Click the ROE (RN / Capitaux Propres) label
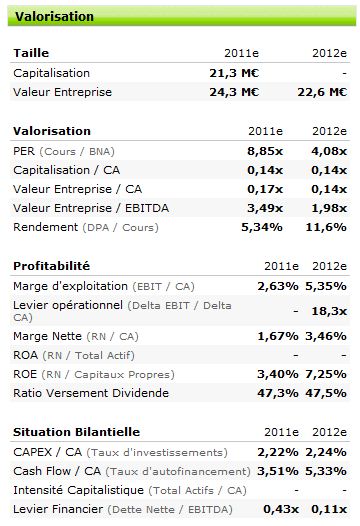 point(94,374)
